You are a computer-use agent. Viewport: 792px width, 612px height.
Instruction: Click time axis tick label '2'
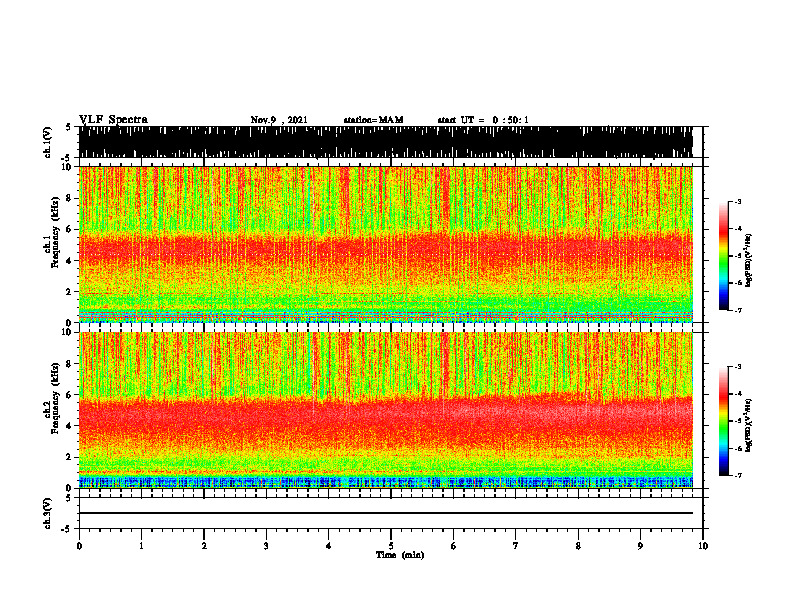(204, 546)
